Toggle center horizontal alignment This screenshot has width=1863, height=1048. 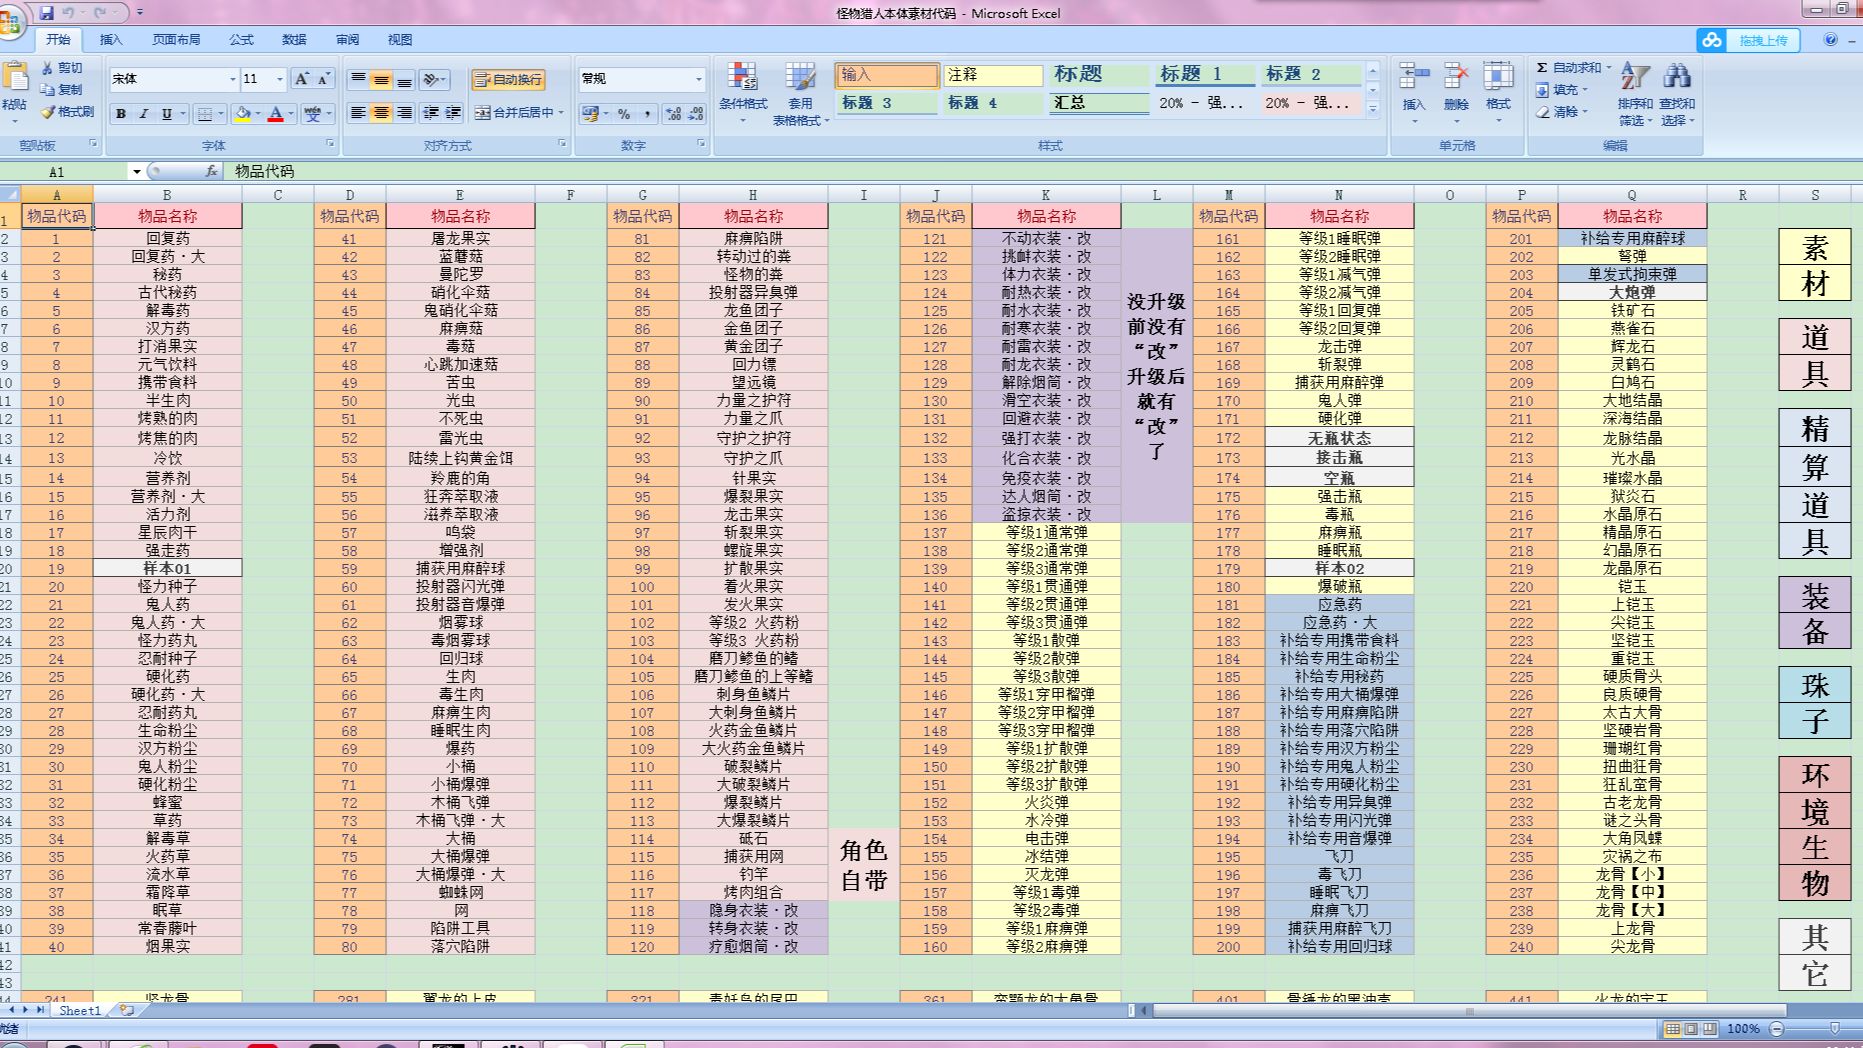(381, 113)
